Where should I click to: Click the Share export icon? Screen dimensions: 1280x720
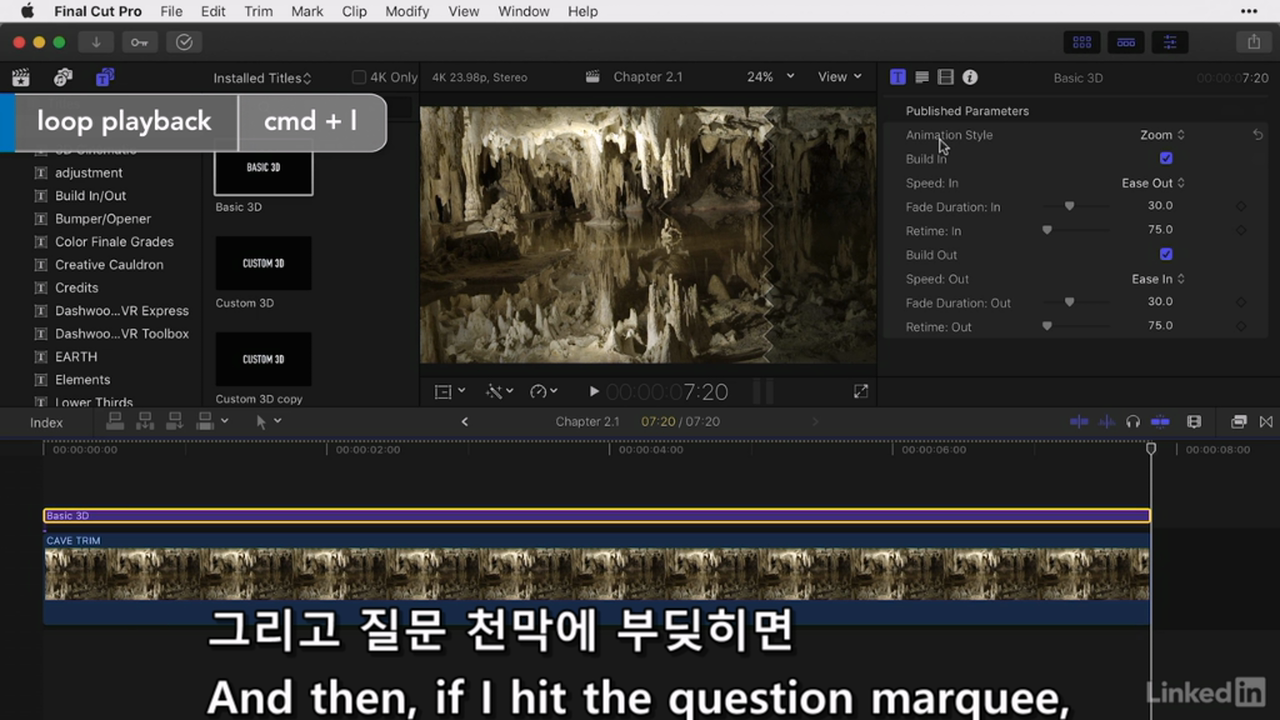point(1253,42)
